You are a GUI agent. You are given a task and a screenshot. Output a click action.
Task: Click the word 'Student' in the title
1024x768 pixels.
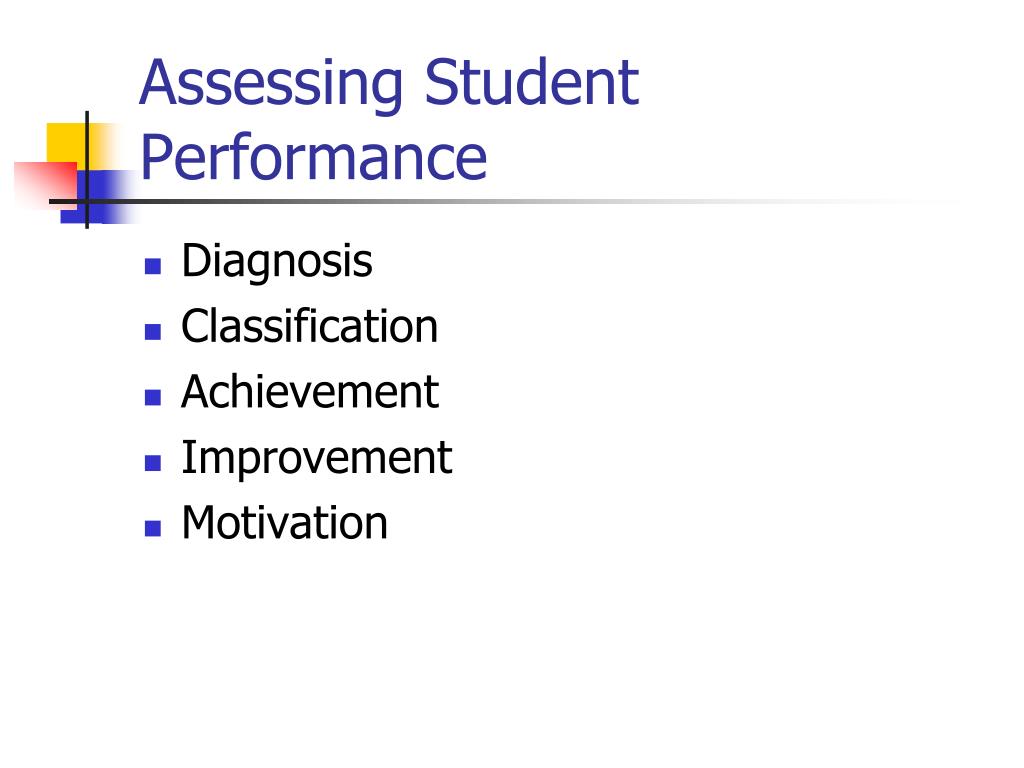coord(532,82)
